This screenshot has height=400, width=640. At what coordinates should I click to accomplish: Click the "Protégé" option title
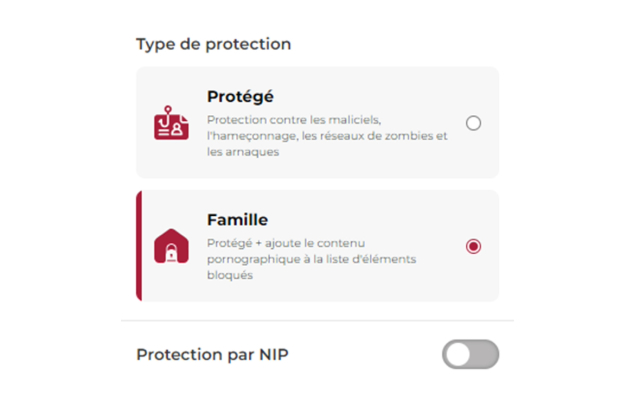click(240, 97)
